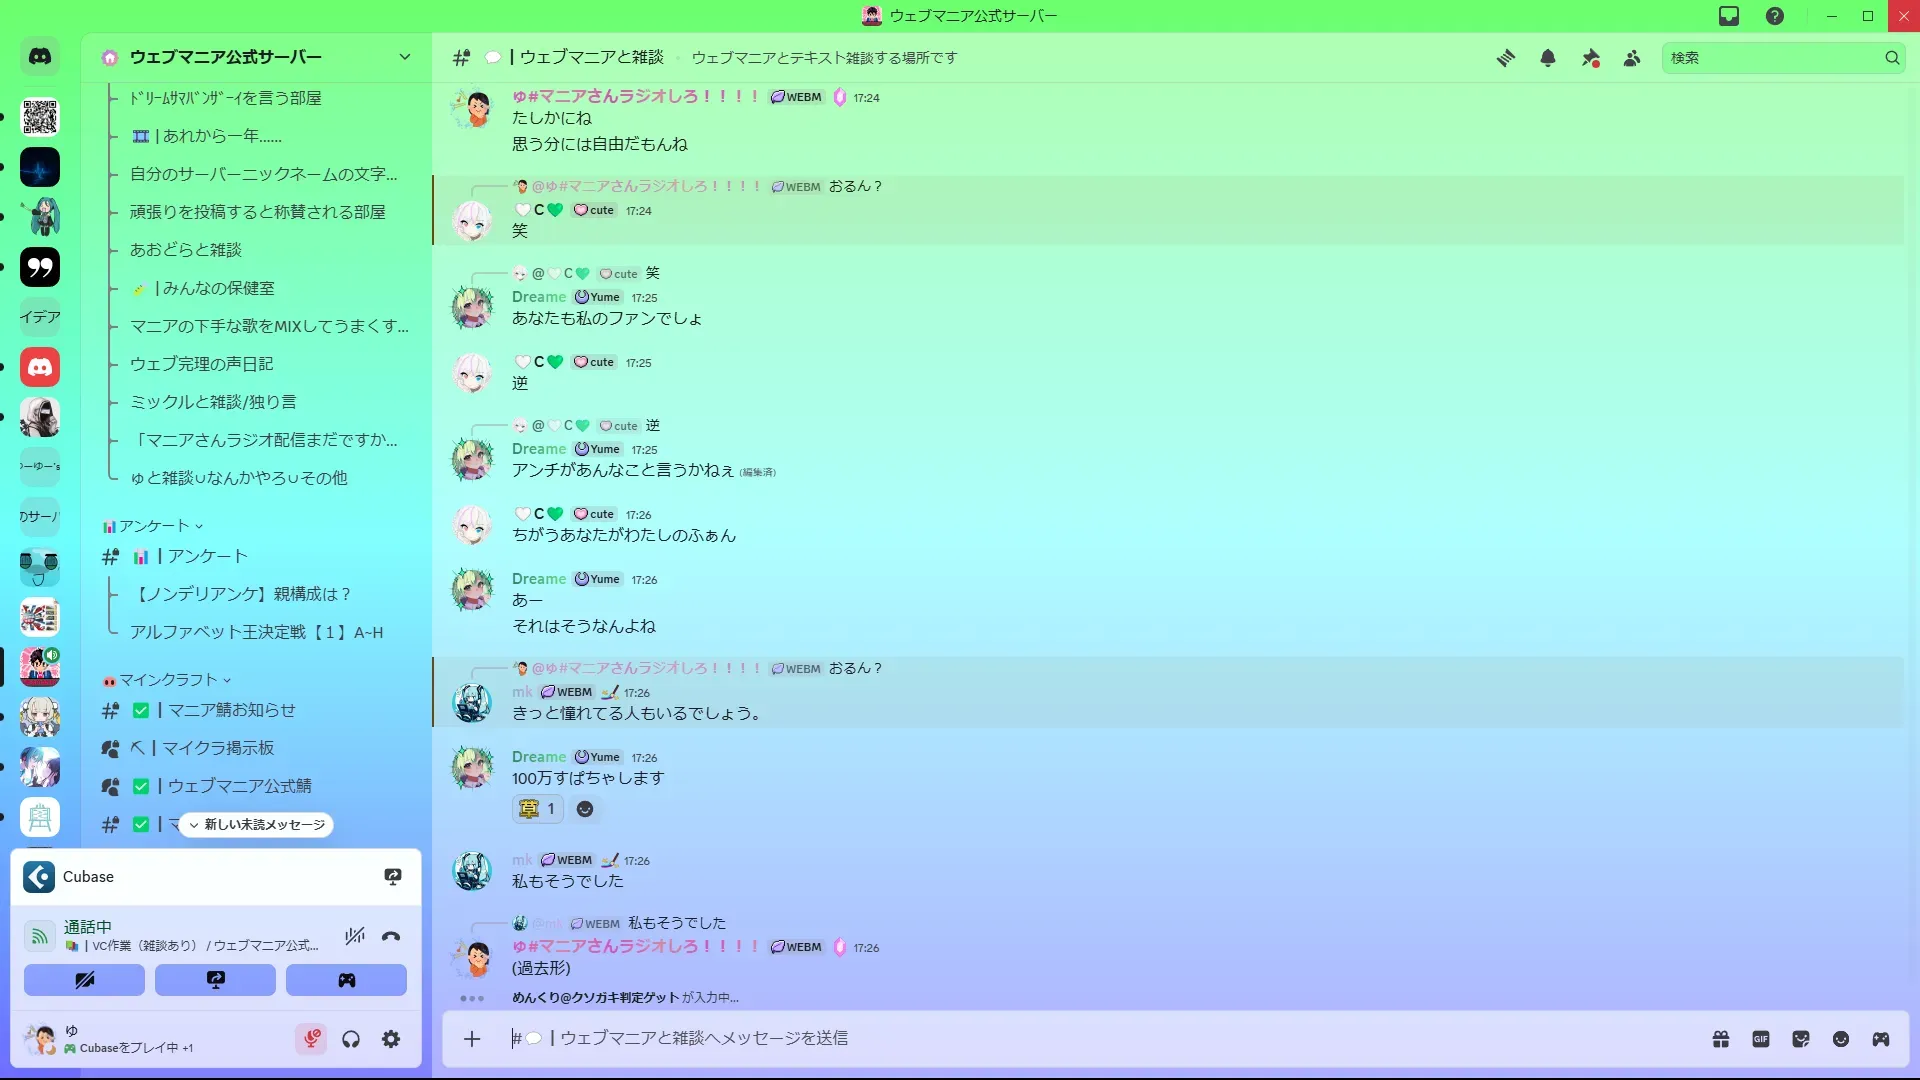Open the Threads icon in channel header
1920x1080 pixels.
(x=1505, y=58)
